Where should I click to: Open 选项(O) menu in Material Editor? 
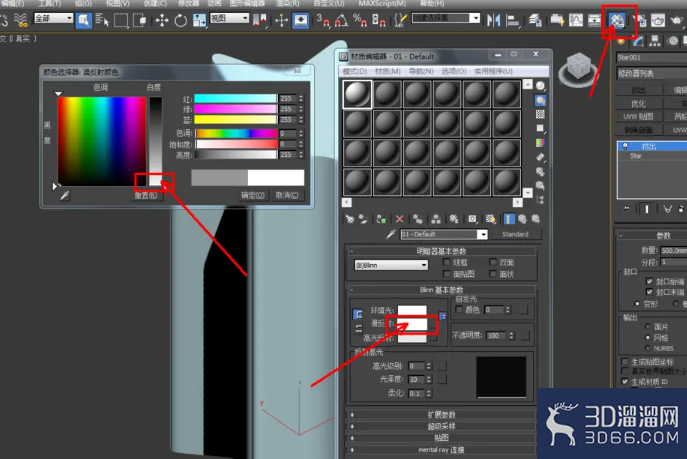coord(454,71)
